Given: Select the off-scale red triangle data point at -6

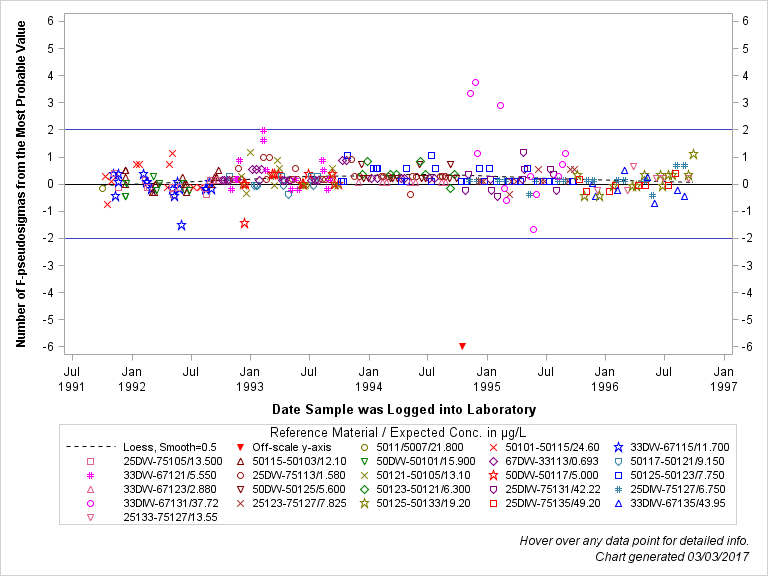Looking at the screenshot, I should click(x=462, y=346).
